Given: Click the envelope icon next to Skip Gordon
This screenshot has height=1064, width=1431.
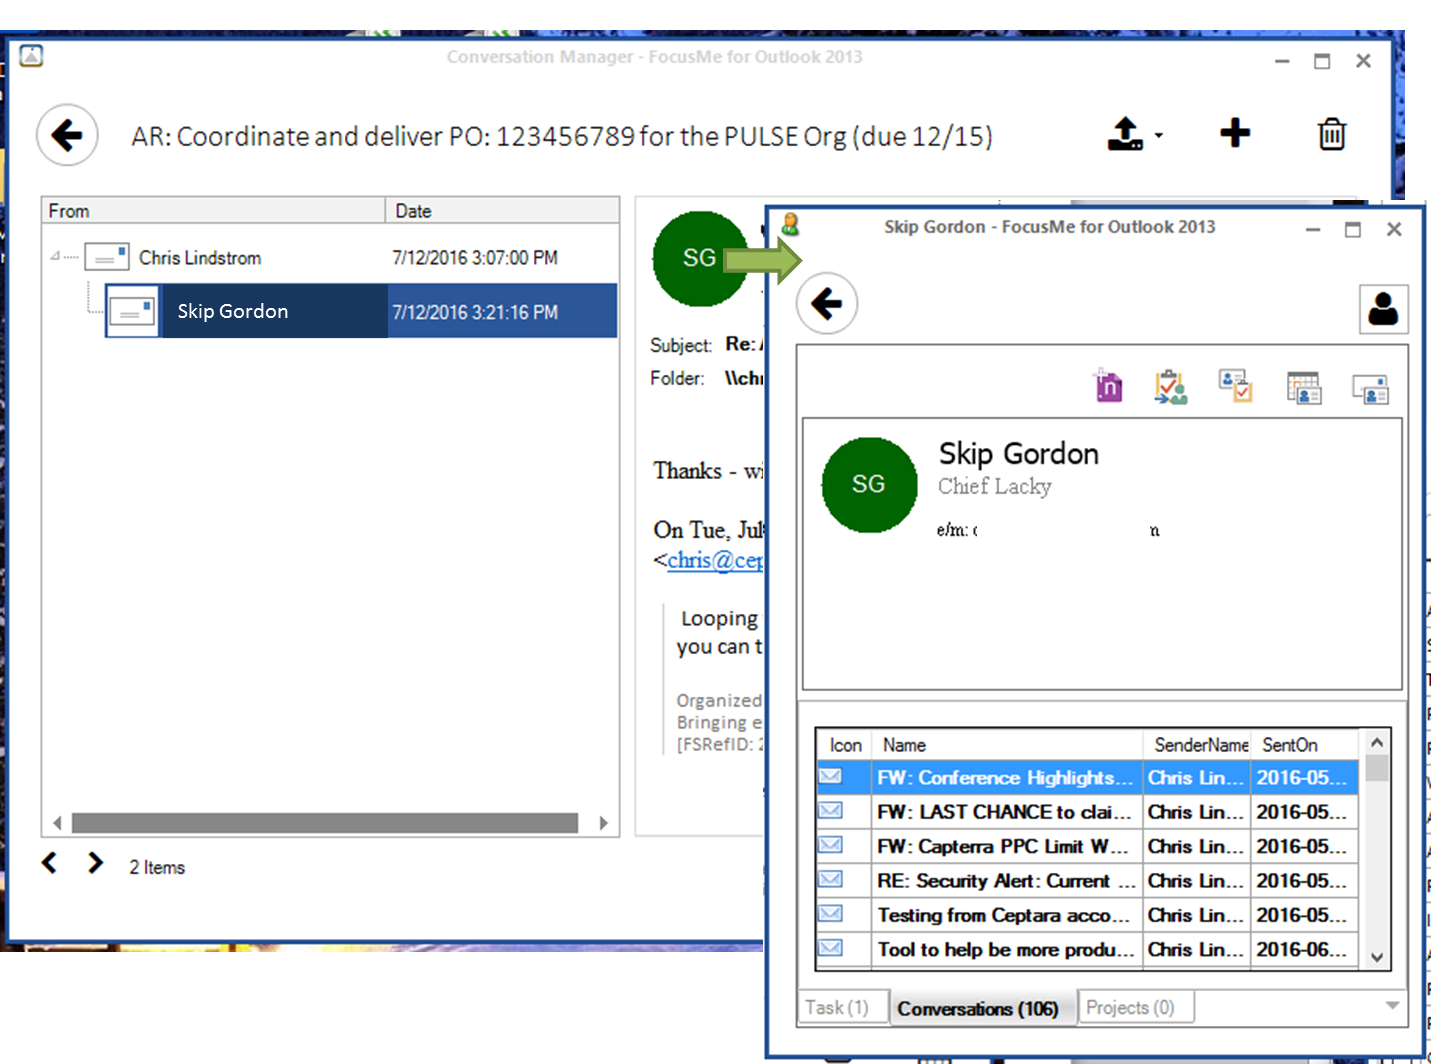Looking at the screenshot, I should point(133,311).
